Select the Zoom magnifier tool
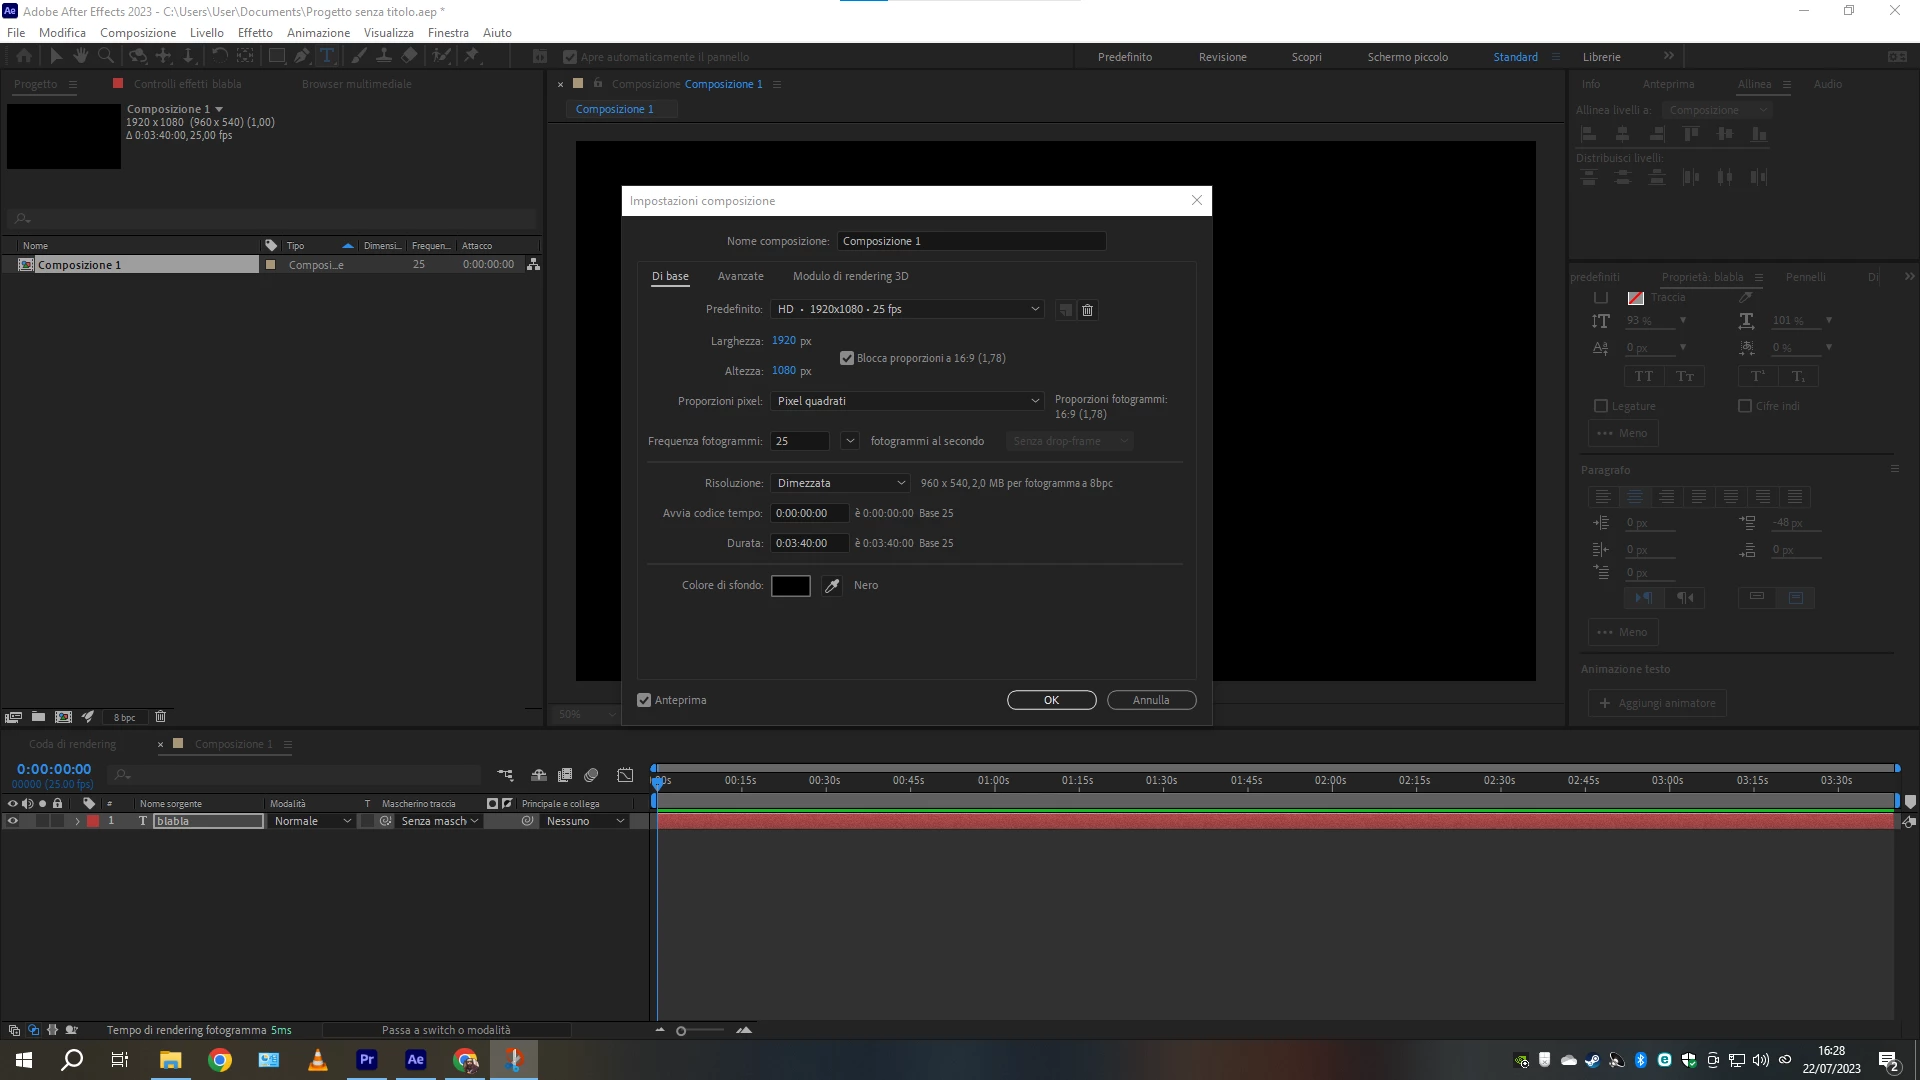 (x=106, y=57)
